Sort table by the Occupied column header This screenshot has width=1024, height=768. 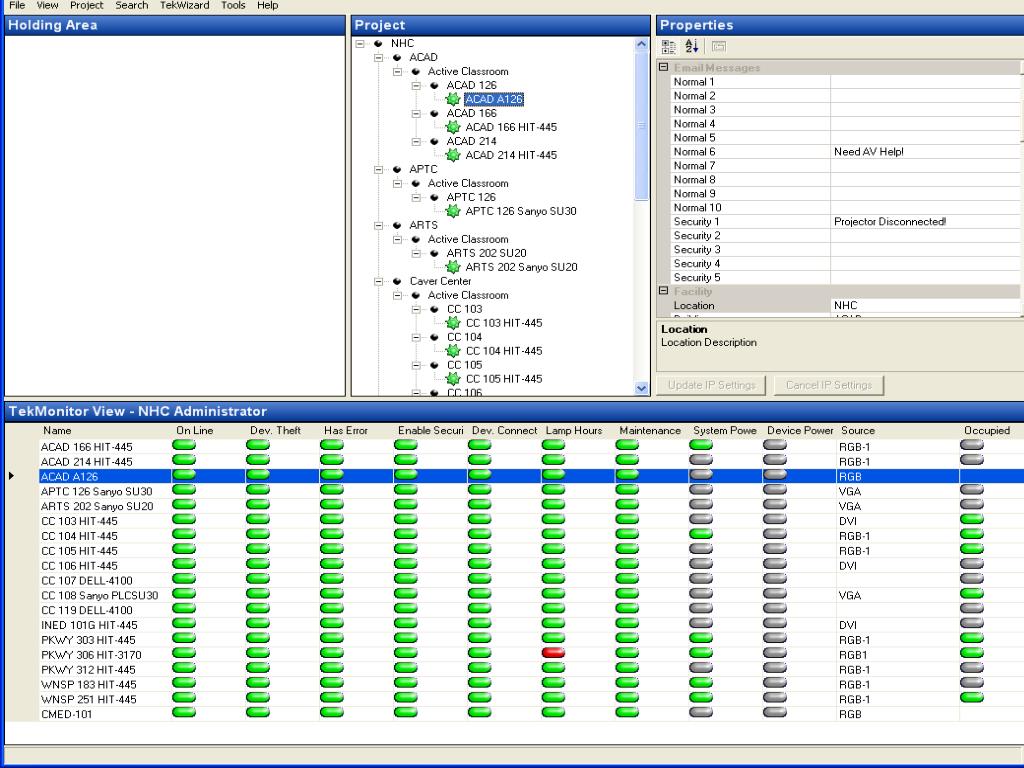987,430
